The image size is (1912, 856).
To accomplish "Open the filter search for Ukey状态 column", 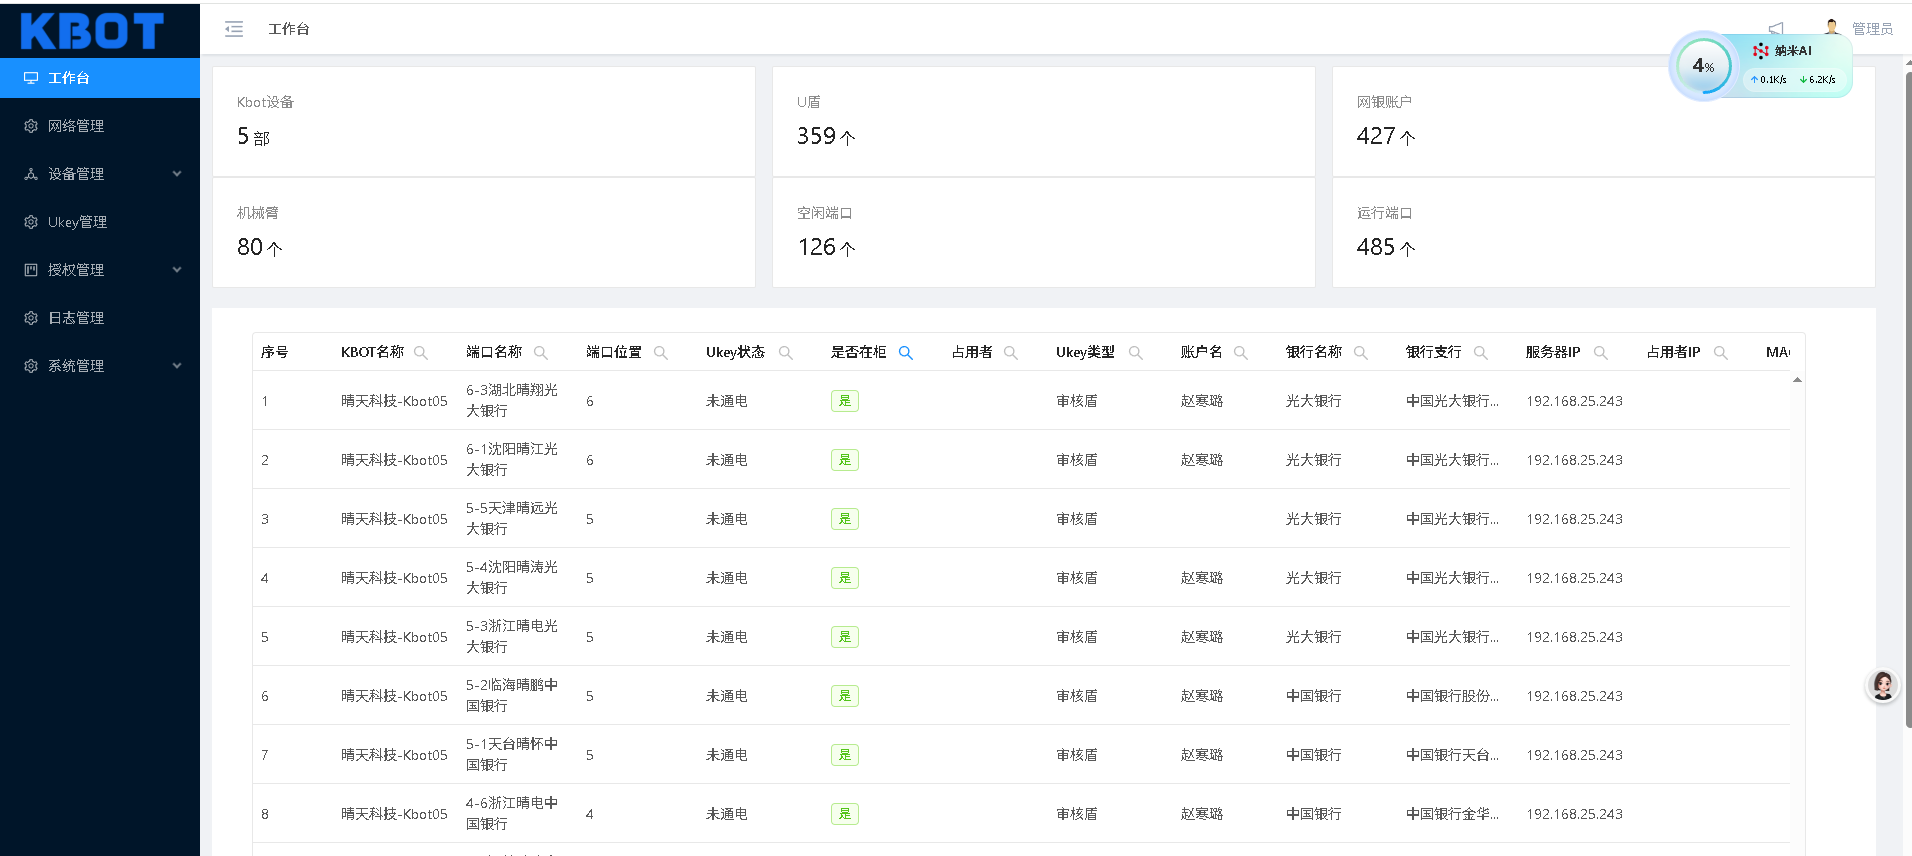I will (786, 353).
